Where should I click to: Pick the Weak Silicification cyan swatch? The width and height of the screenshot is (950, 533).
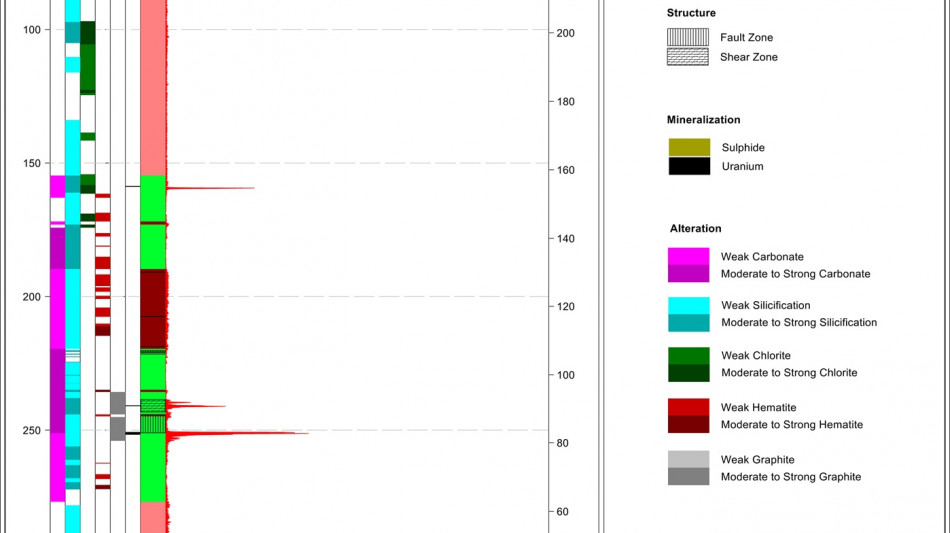[x=688, y=306]
